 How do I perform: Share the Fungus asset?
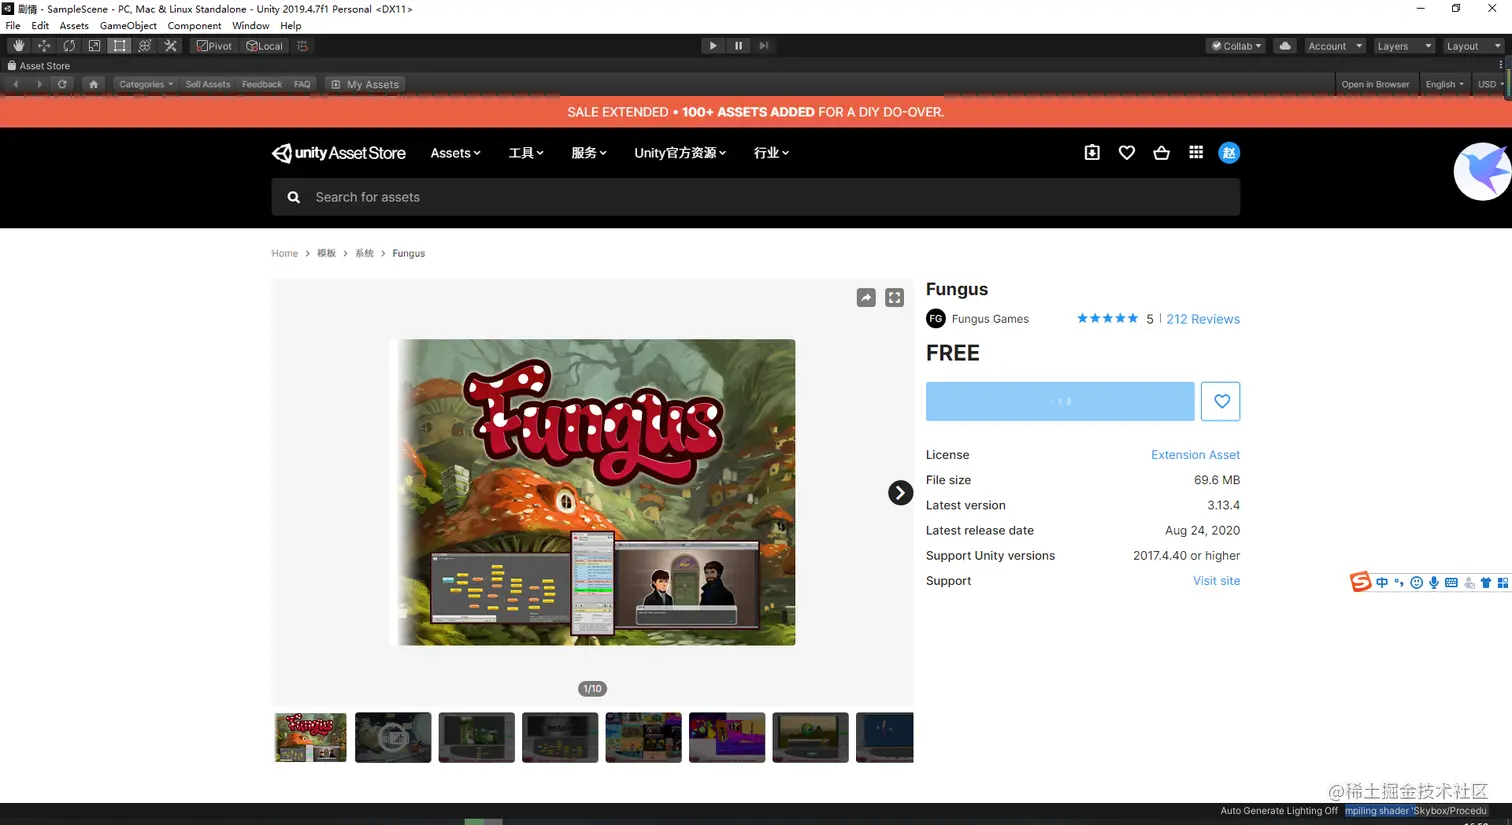(866, 298)
